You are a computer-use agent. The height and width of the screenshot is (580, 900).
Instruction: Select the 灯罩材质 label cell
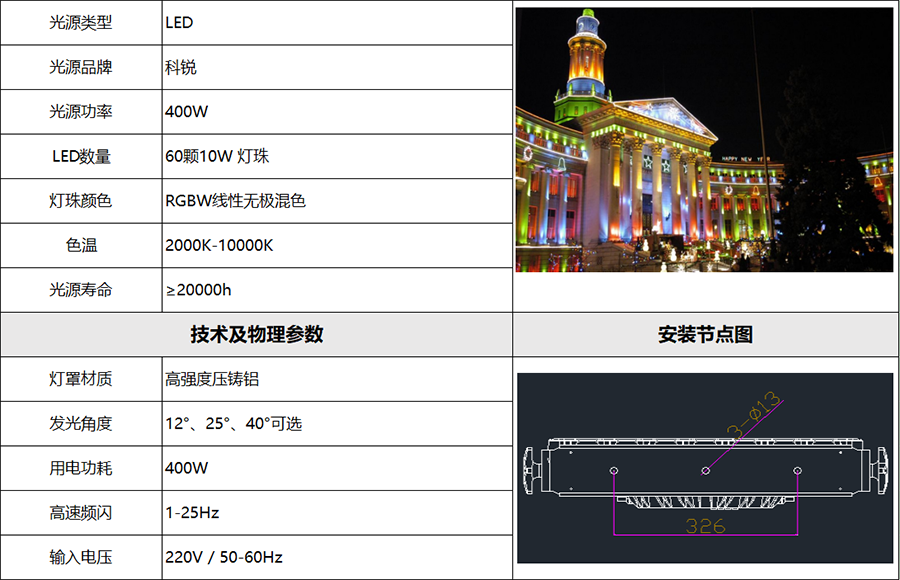pyautogui.click(x=81, y=379)
